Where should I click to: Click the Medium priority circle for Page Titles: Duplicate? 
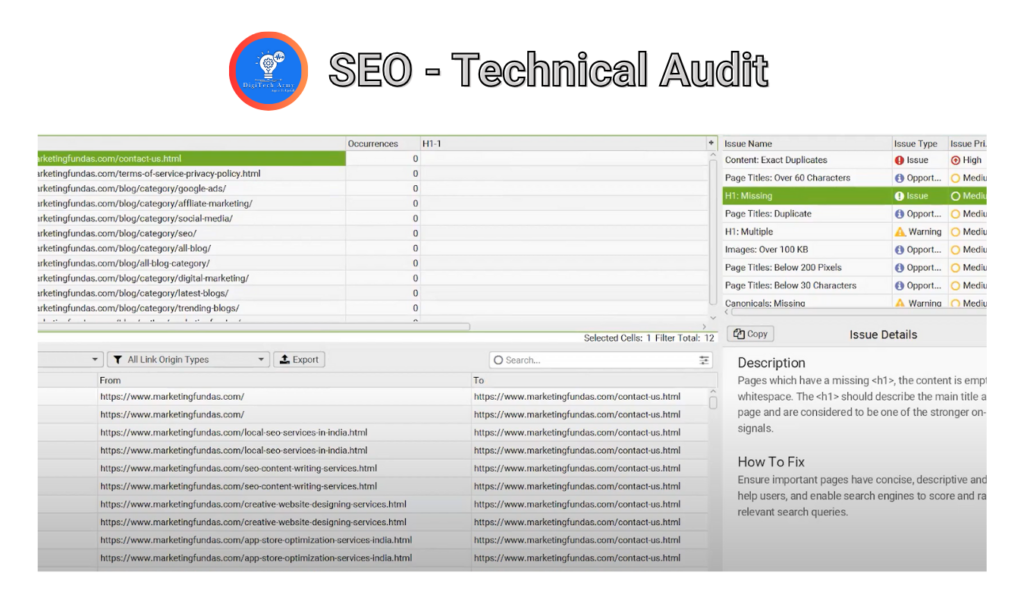coord(955,214)
